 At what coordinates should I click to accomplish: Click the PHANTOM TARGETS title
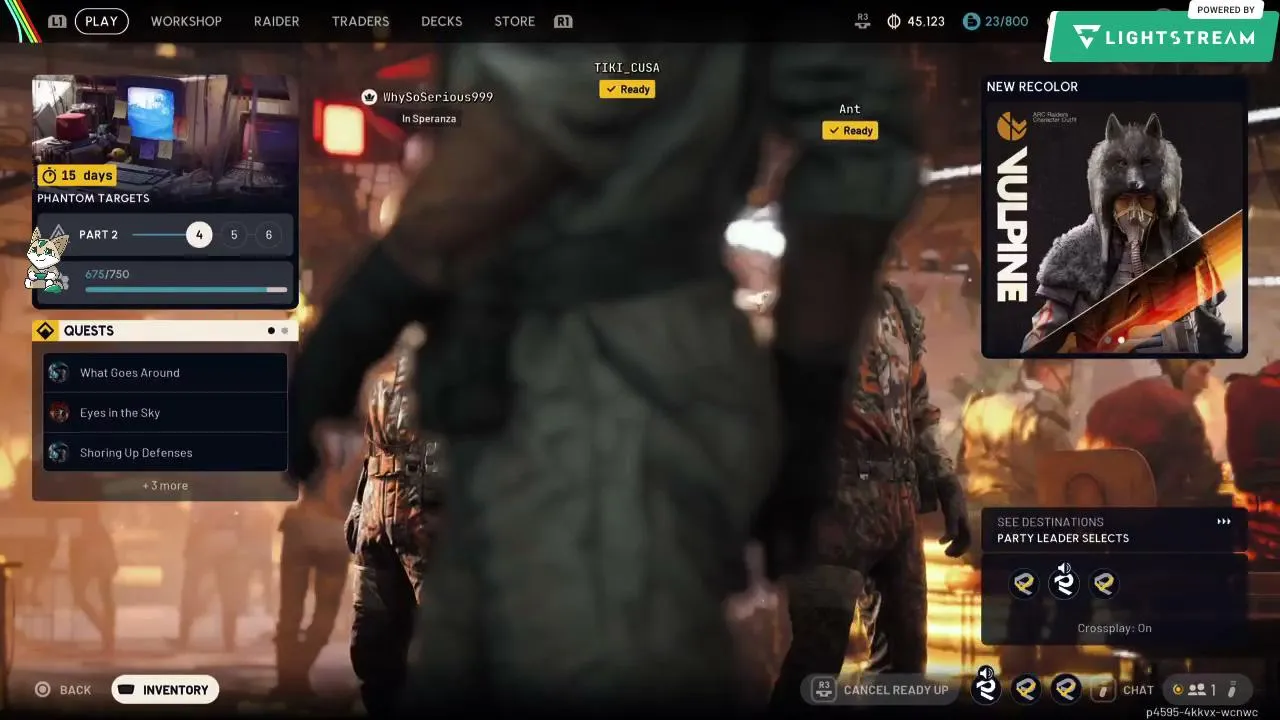(93, 198)
